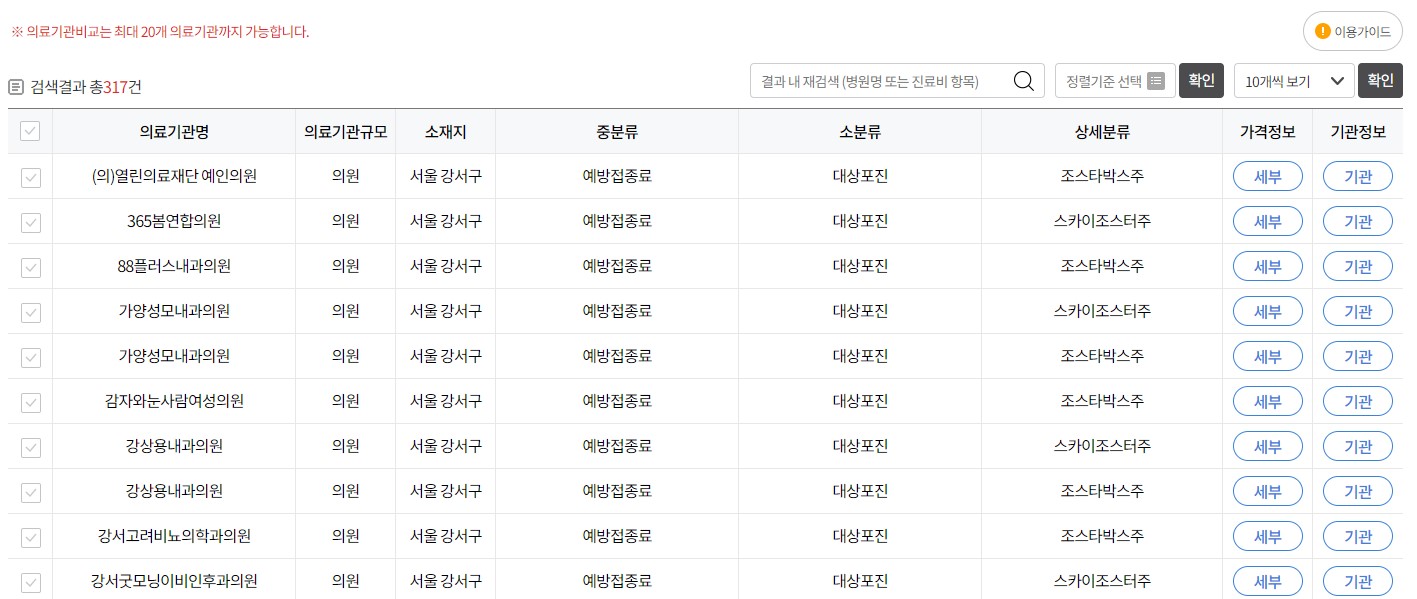
Task: Click 조스타박스주 in the 88플러스내과의원 row
Action: tap(1102, 267)
